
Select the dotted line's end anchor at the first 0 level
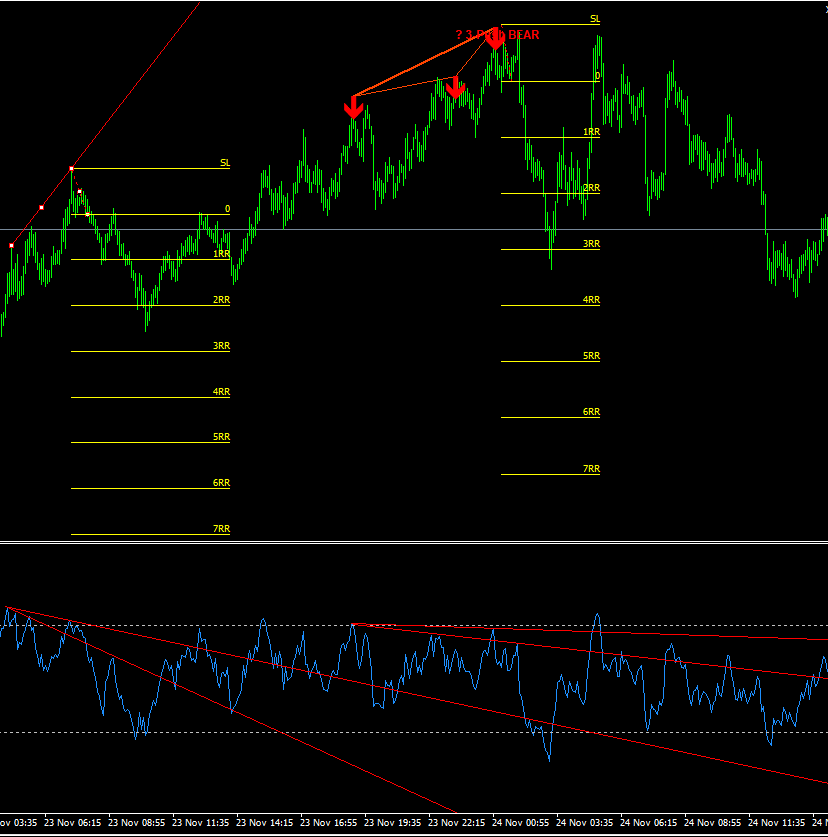coord(88,214)
